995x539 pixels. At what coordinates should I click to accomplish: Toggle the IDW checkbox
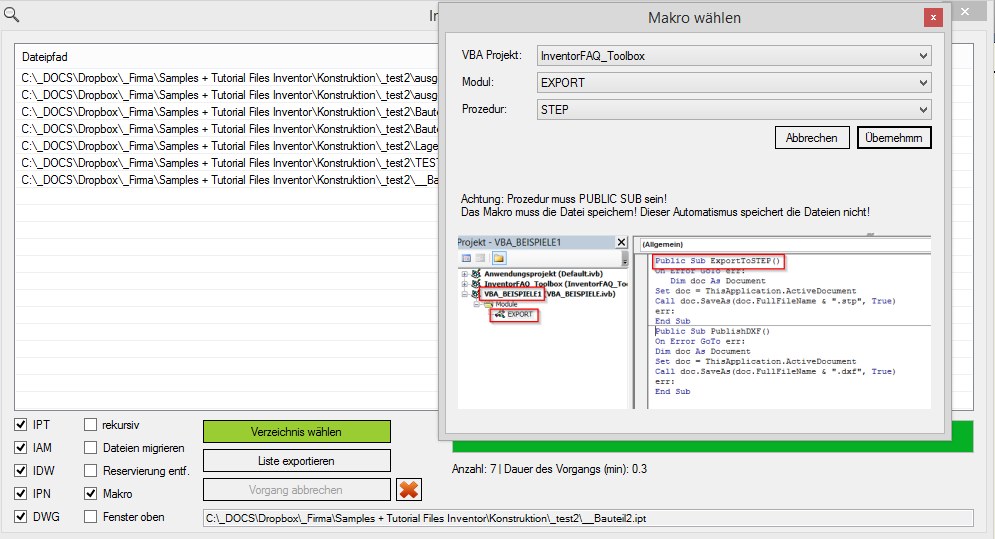21,470
